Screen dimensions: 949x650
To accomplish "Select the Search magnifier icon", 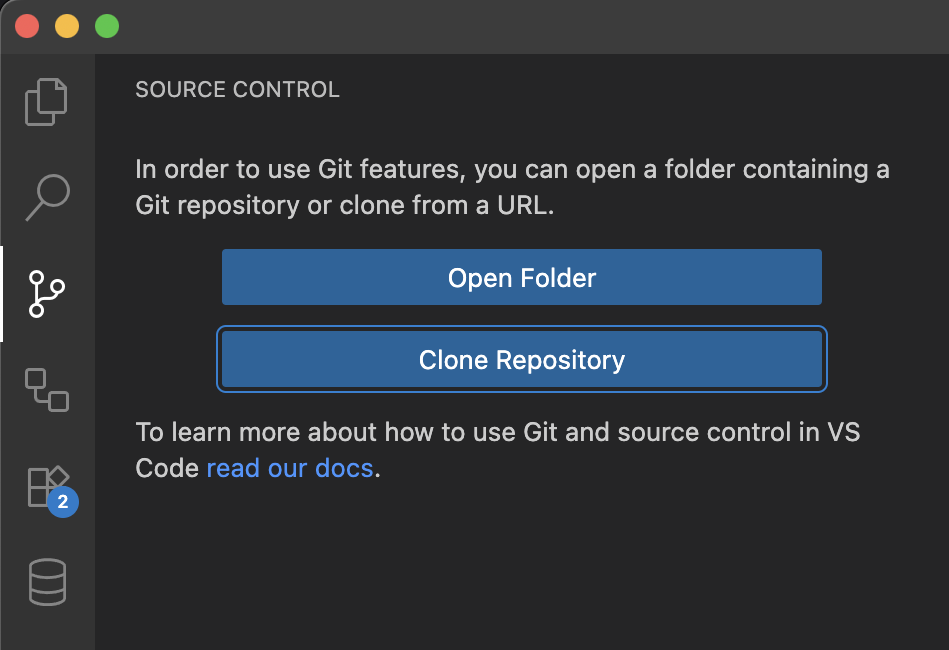I will click(x=46, y=198).
